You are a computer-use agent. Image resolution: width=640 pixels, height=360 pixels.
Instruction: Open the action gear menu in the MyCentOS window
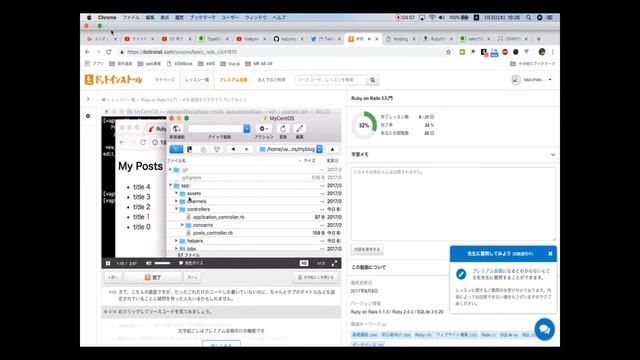[263, 129]
